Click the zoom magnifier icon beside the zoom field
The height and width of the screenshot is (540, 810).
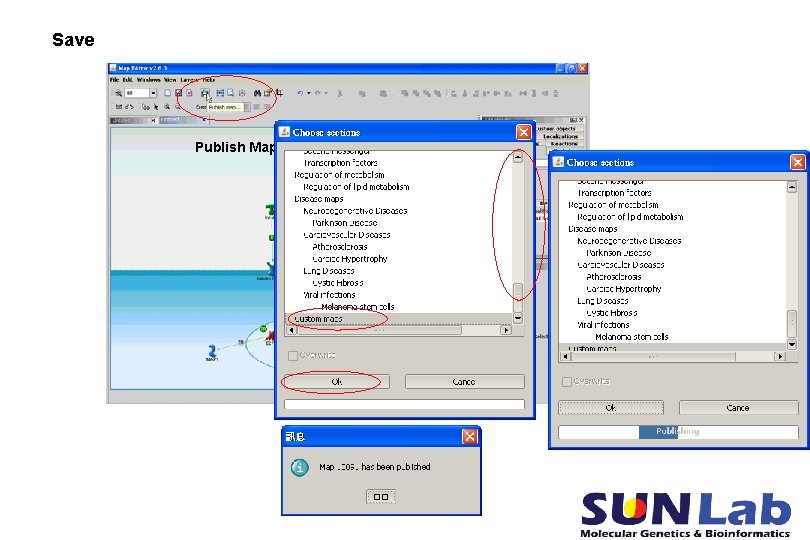[119, 93]
